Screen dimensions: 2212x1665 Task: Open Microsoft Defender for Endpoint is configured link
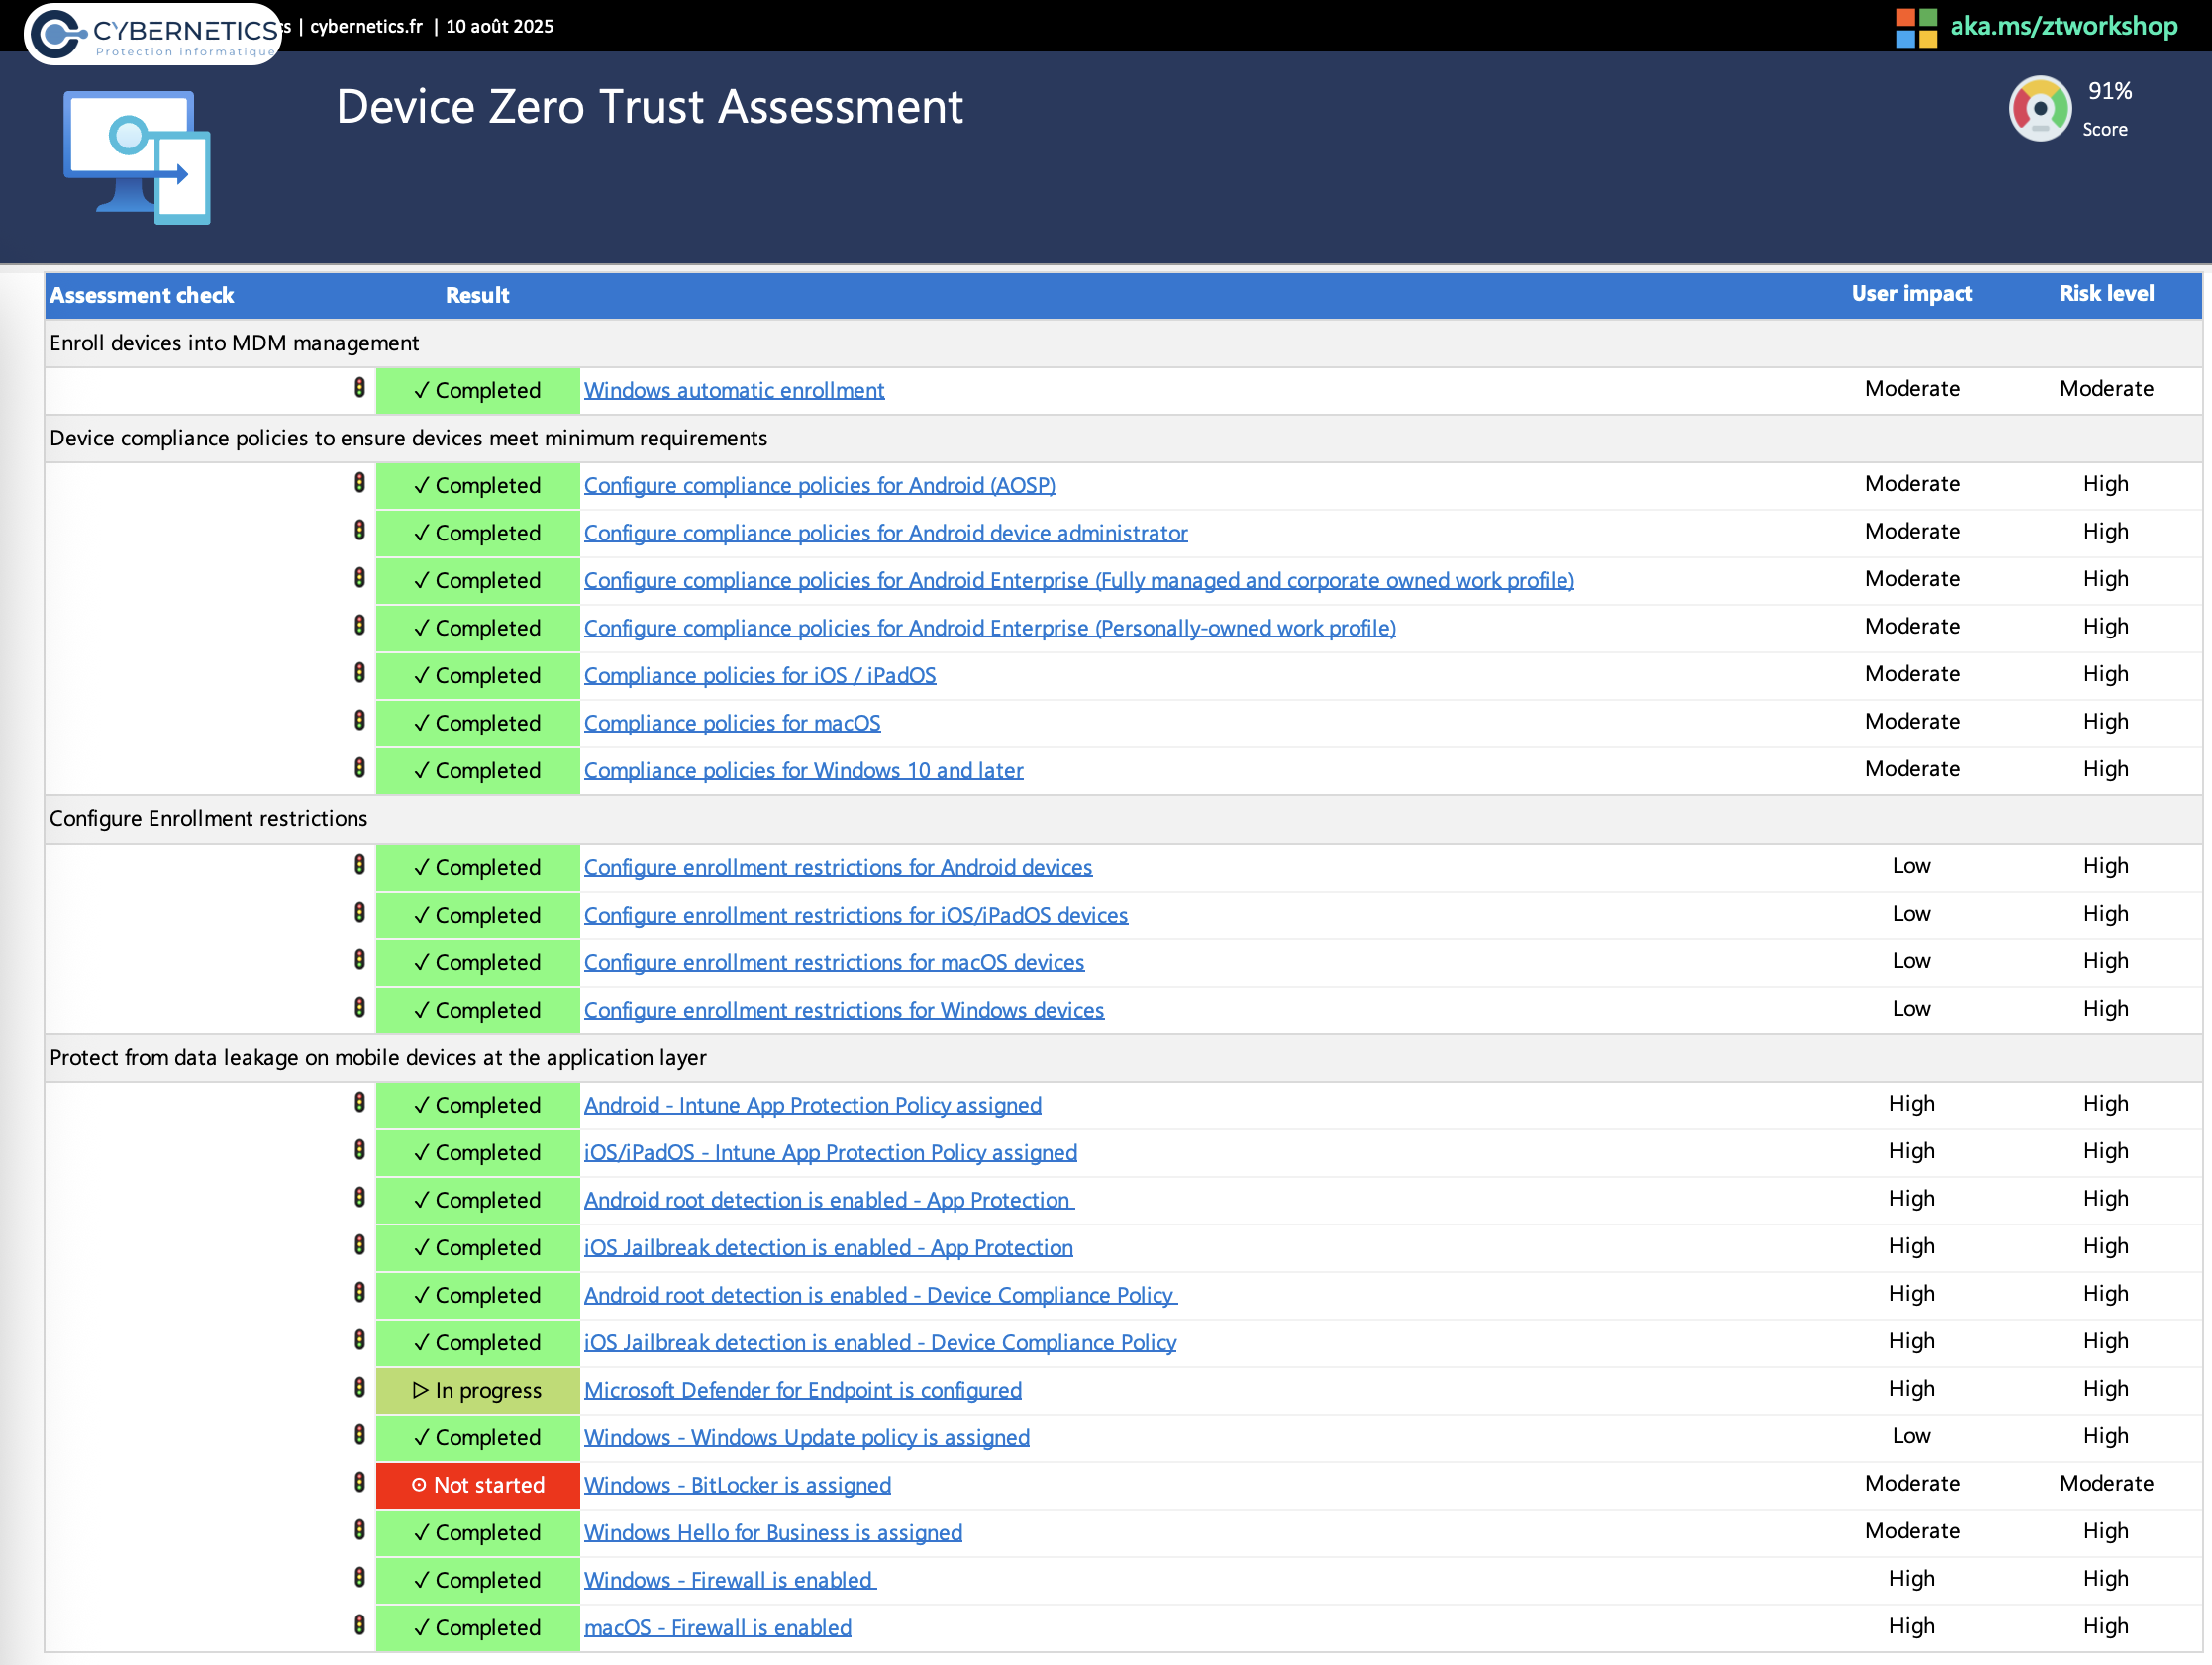tap(802, 1390)
